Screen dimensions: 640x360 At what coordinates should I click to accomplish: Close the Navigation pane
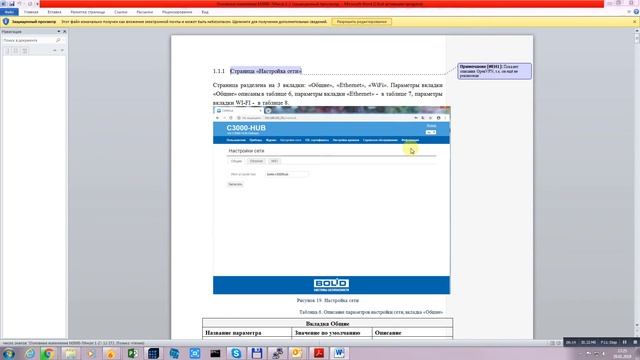64,31
